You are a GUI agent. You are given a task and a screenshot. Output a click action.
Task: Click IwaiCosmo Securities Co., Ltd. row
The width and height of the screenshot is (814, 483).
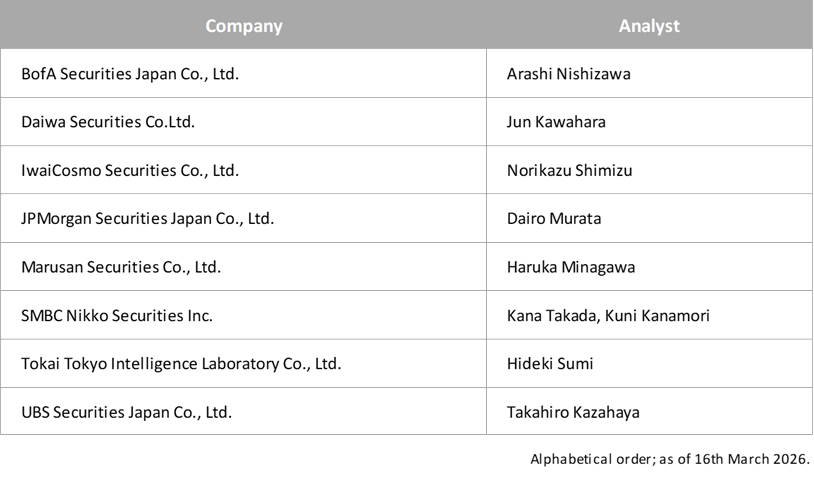(x=129, y=170)
